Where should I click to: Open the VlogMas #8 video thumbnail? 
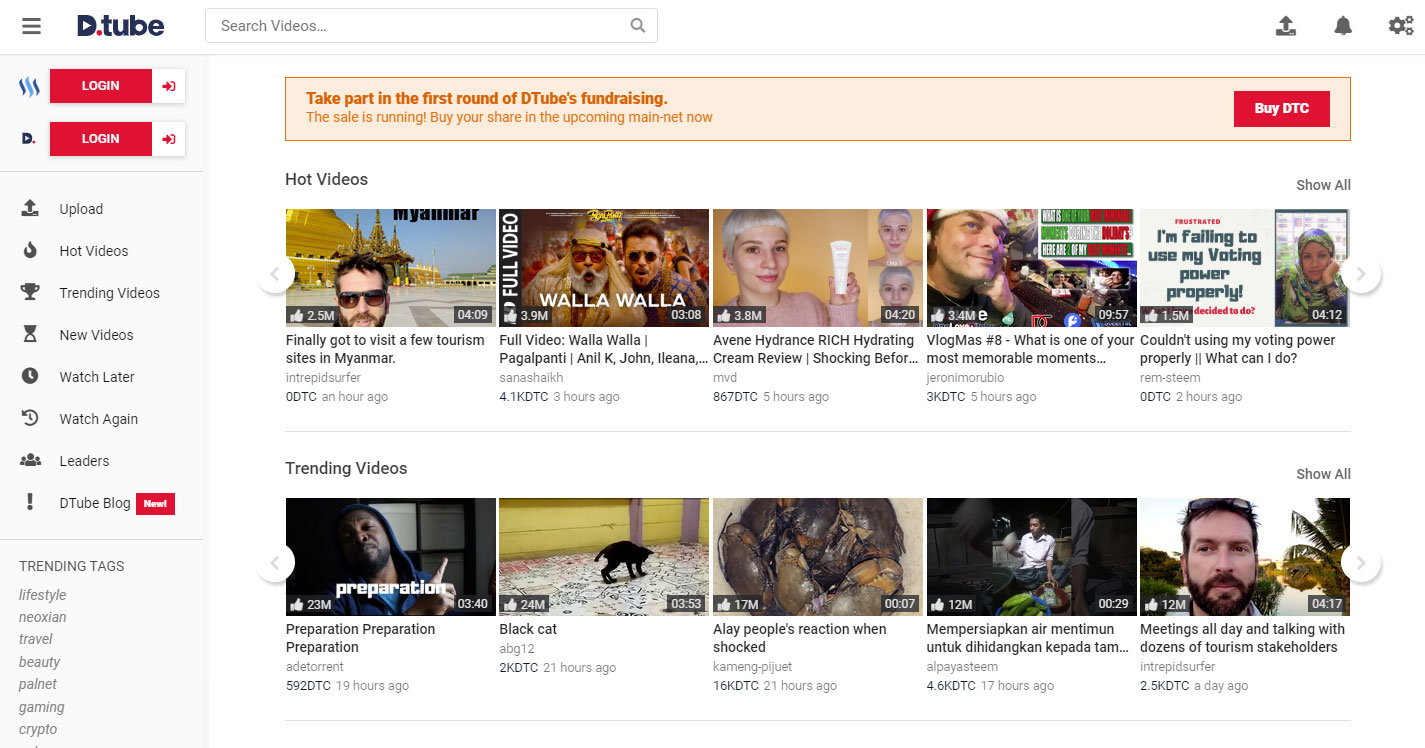(1031, 268)
